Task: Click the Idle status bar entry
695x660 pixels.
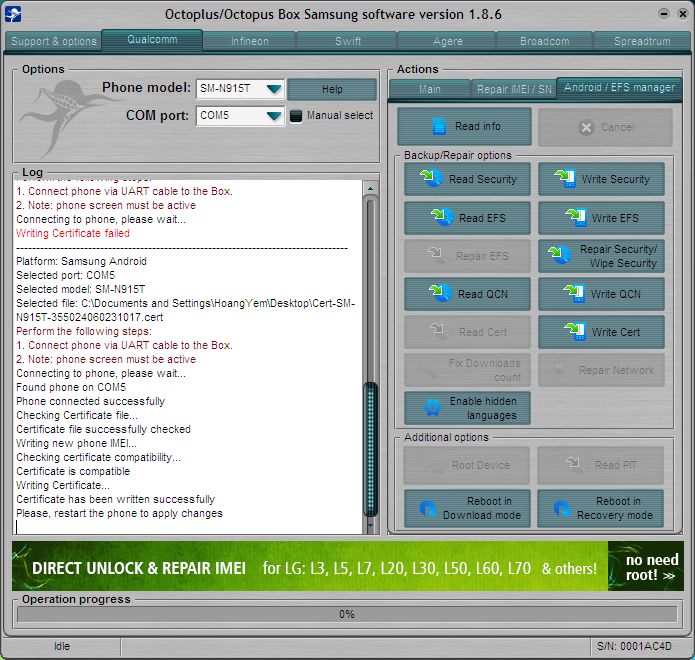Action: [62, 646]
